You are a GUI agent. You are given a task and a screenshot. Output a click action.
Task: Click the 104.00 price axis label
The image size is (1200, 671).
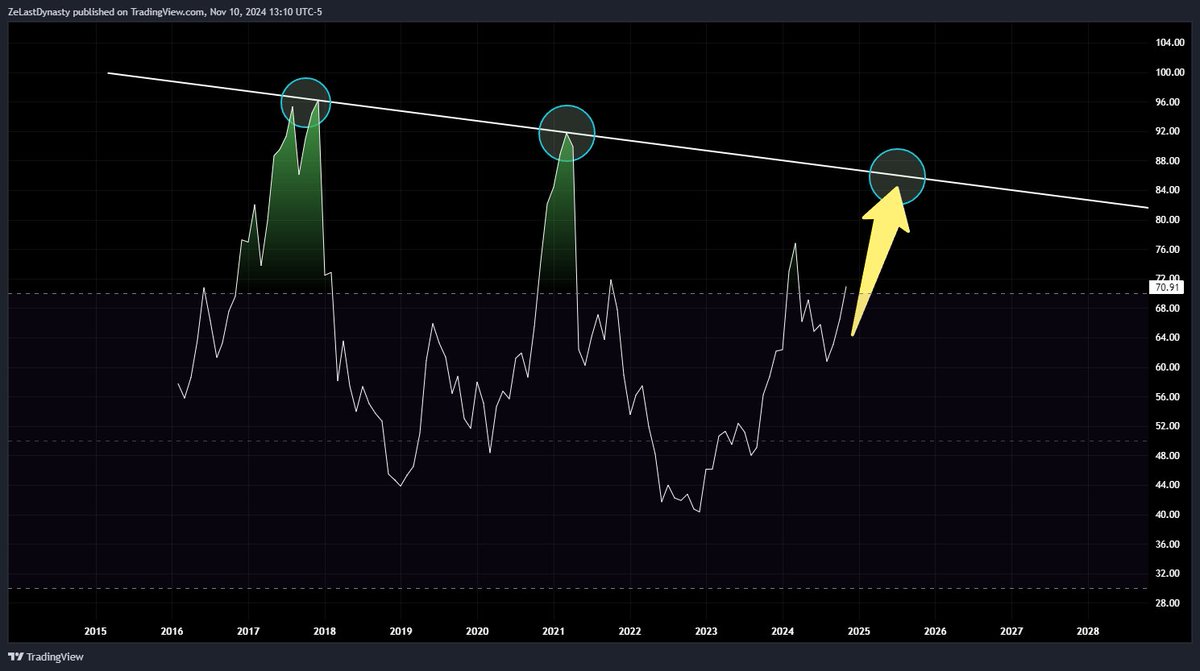[1169, 43]
